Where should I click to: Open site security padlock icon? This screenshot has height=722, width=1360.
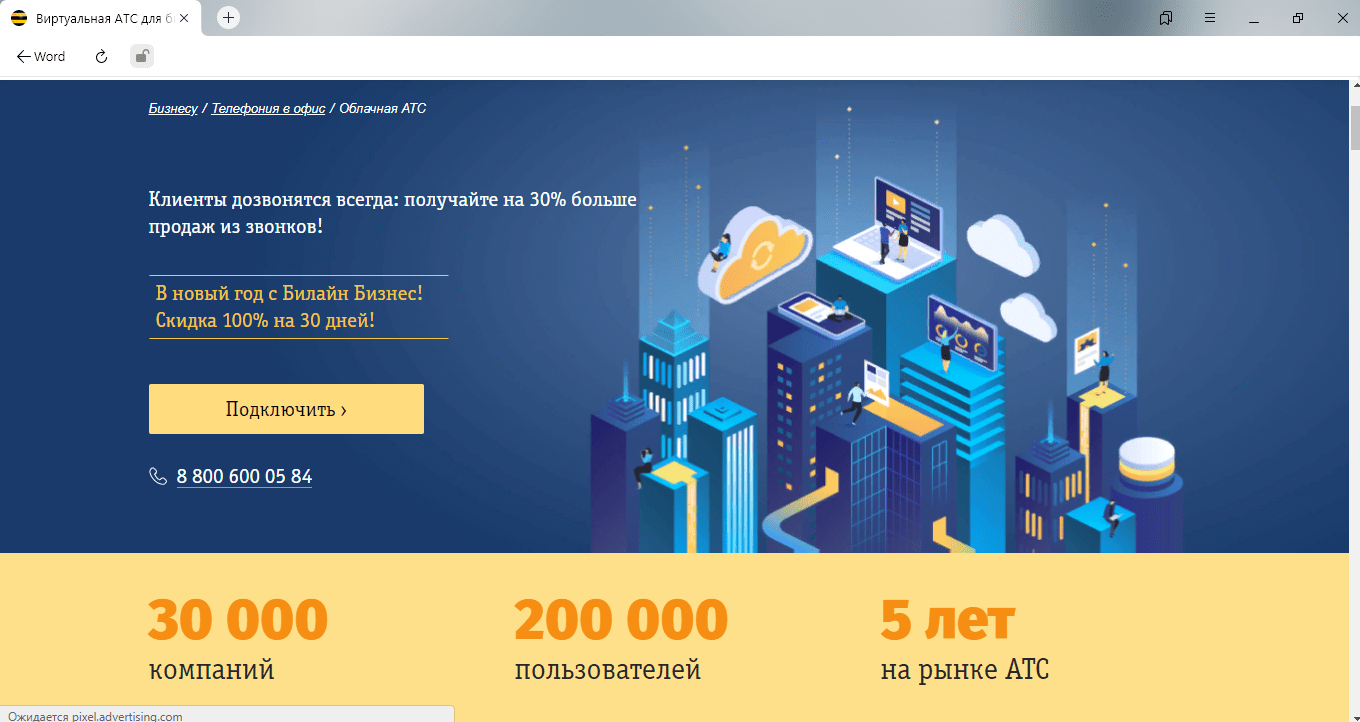(142, 57)
